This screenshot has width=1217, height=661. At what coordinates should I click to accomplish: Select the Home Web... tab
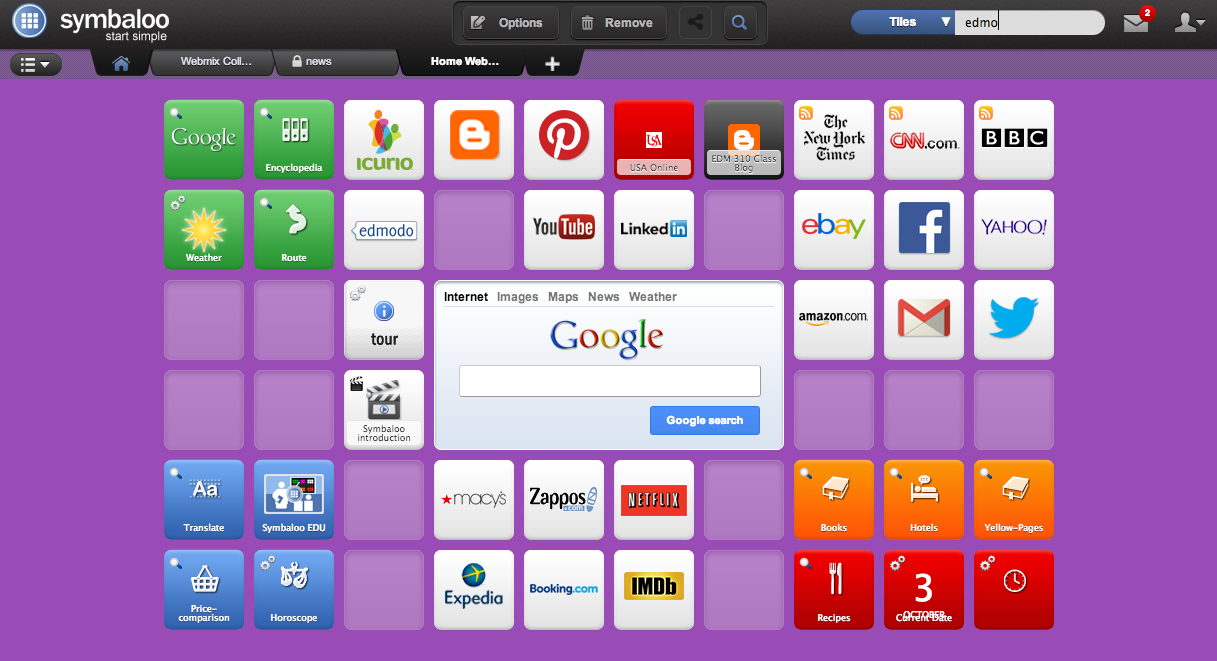coord(464,62)
